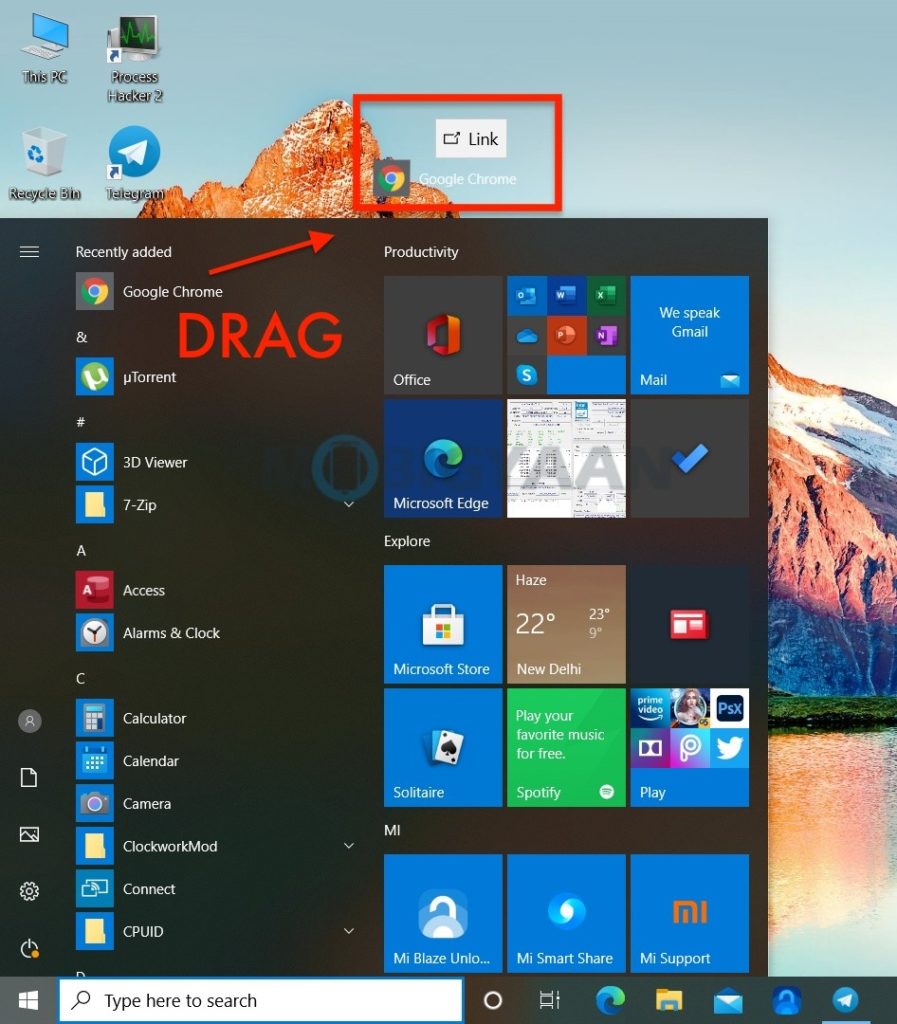Open the Mail tile
Viewport: 897px width, 1024px height.
(x=688, y=334)
